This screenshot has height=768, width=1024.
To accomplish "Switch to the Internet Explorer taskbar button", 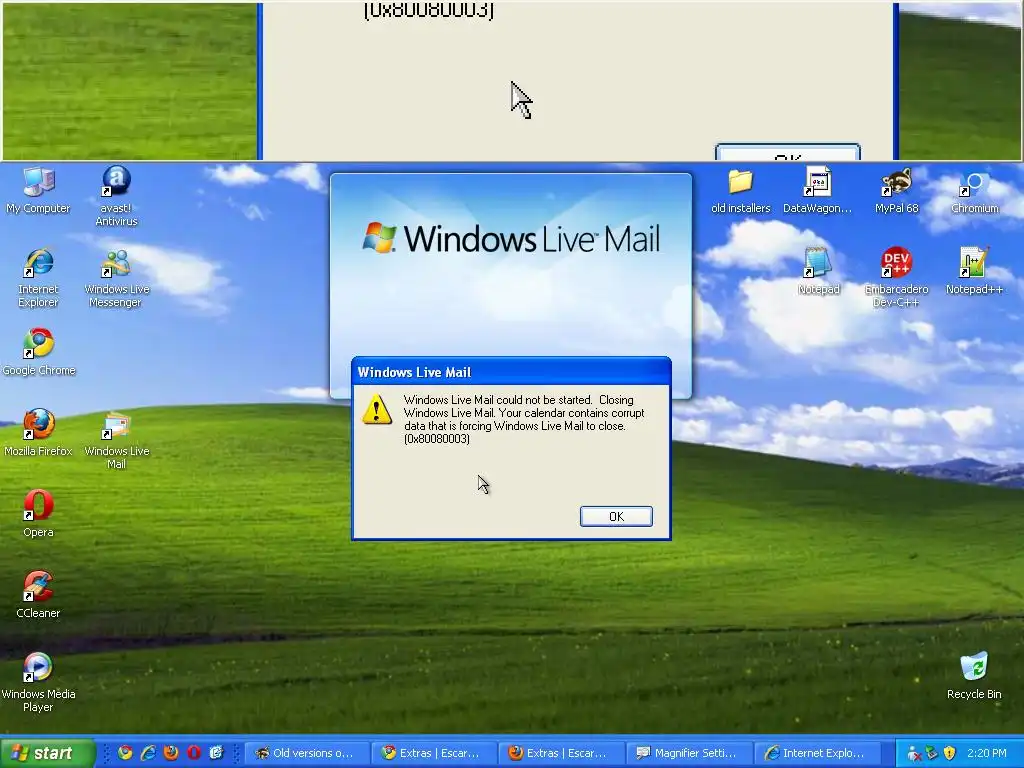I will (x=816, y=753).
